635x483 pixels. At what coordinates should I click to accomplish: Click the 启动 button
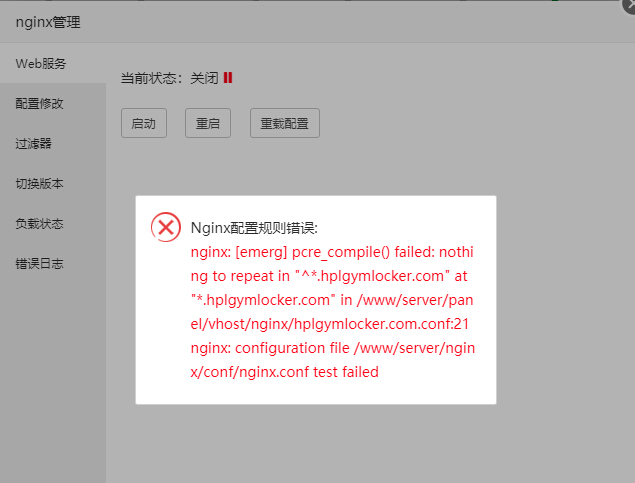pos(144,123)
